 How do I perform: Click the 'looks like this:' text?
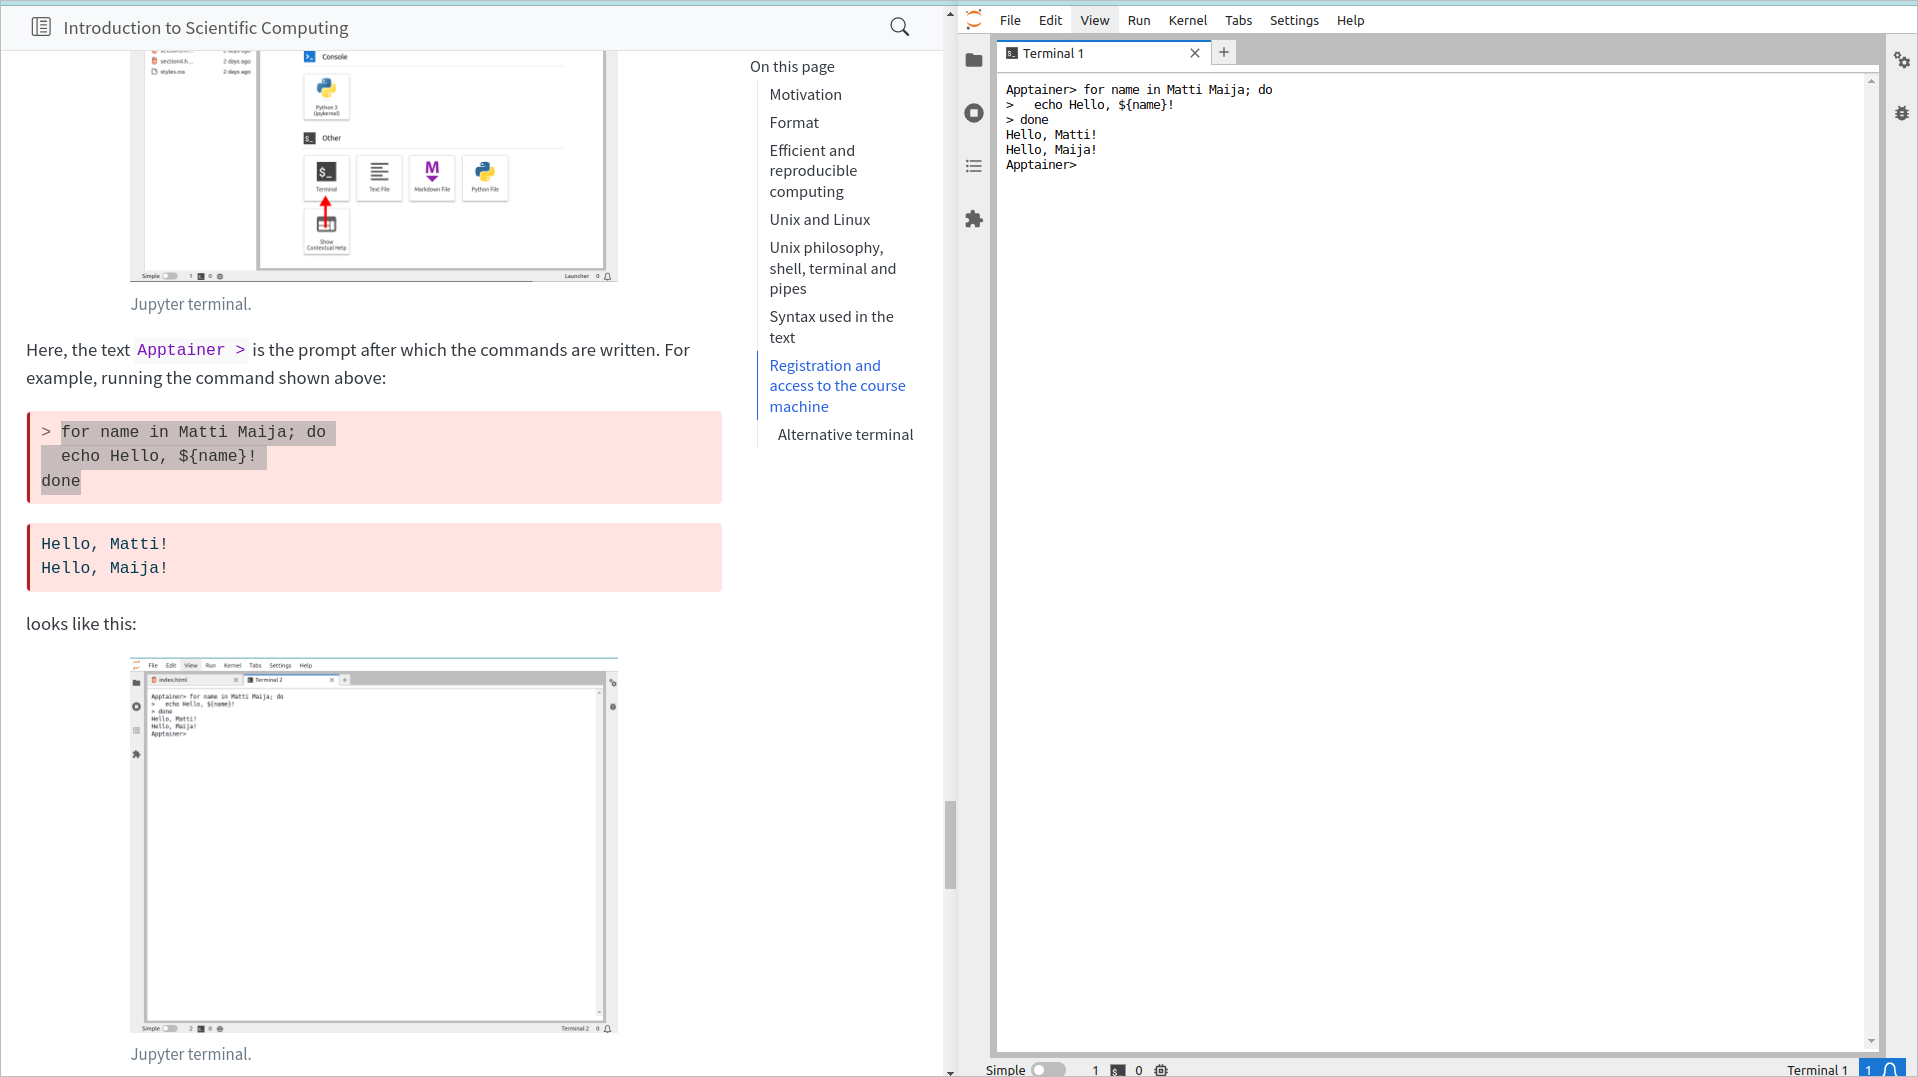[81, 624]
